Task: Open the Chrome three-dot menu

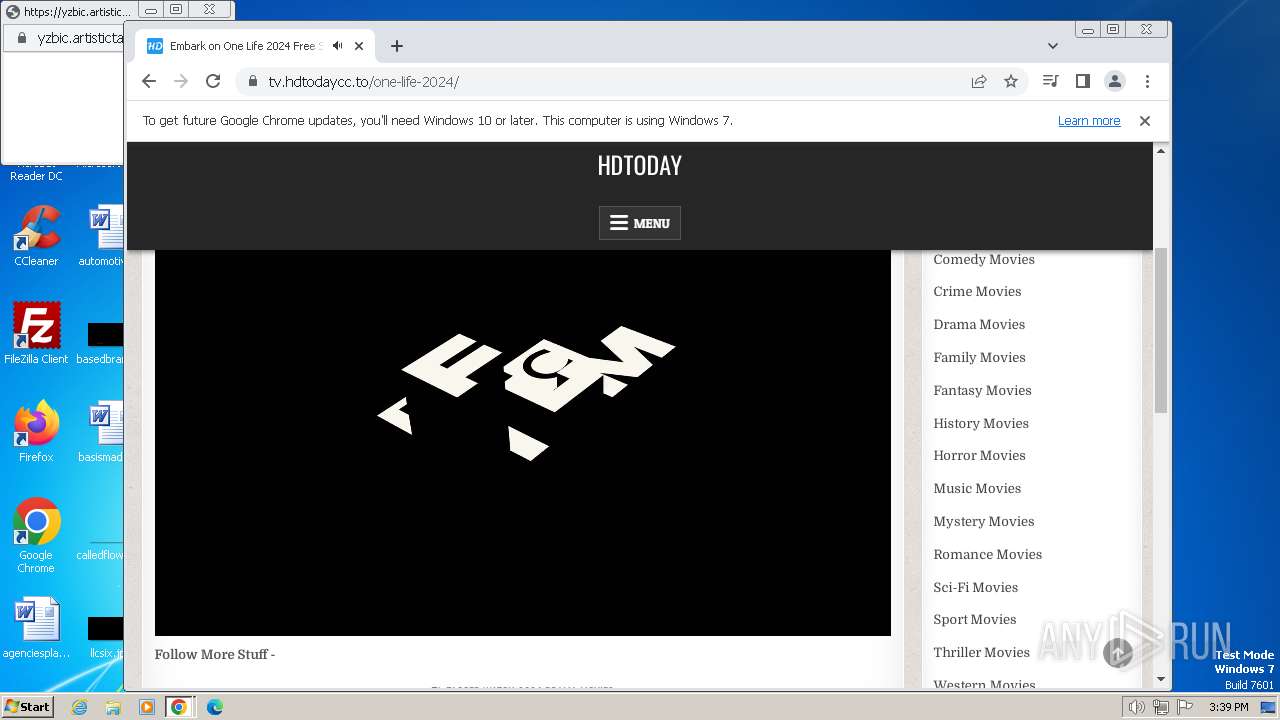Action: click(1147, 82)
